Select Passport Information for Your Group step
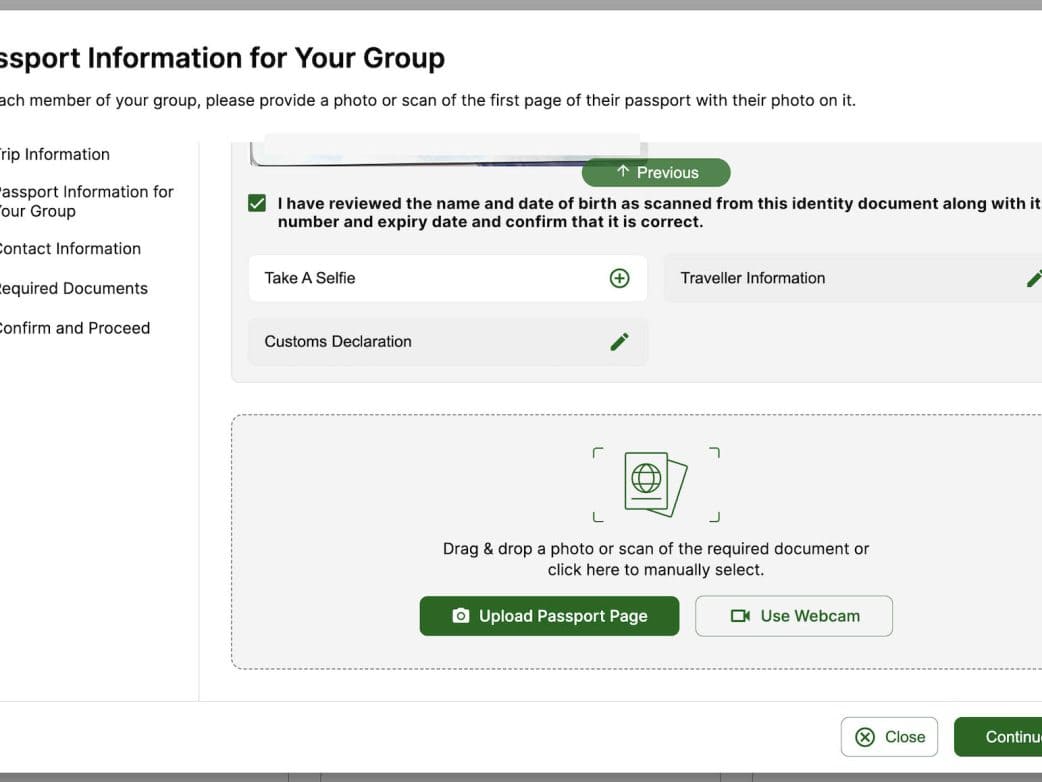The width and height of the screenshot is (1042, 782). (x=85, y=201)
